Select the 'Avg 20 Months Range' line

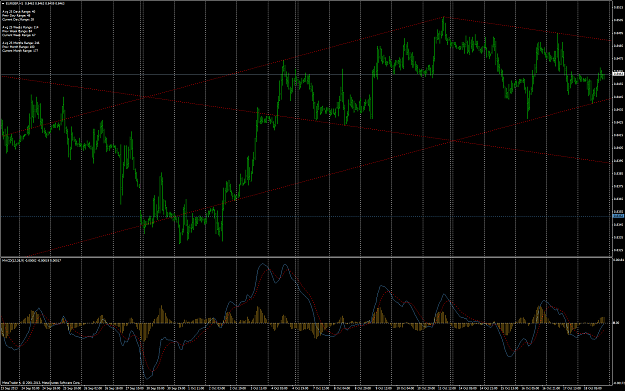21,43
